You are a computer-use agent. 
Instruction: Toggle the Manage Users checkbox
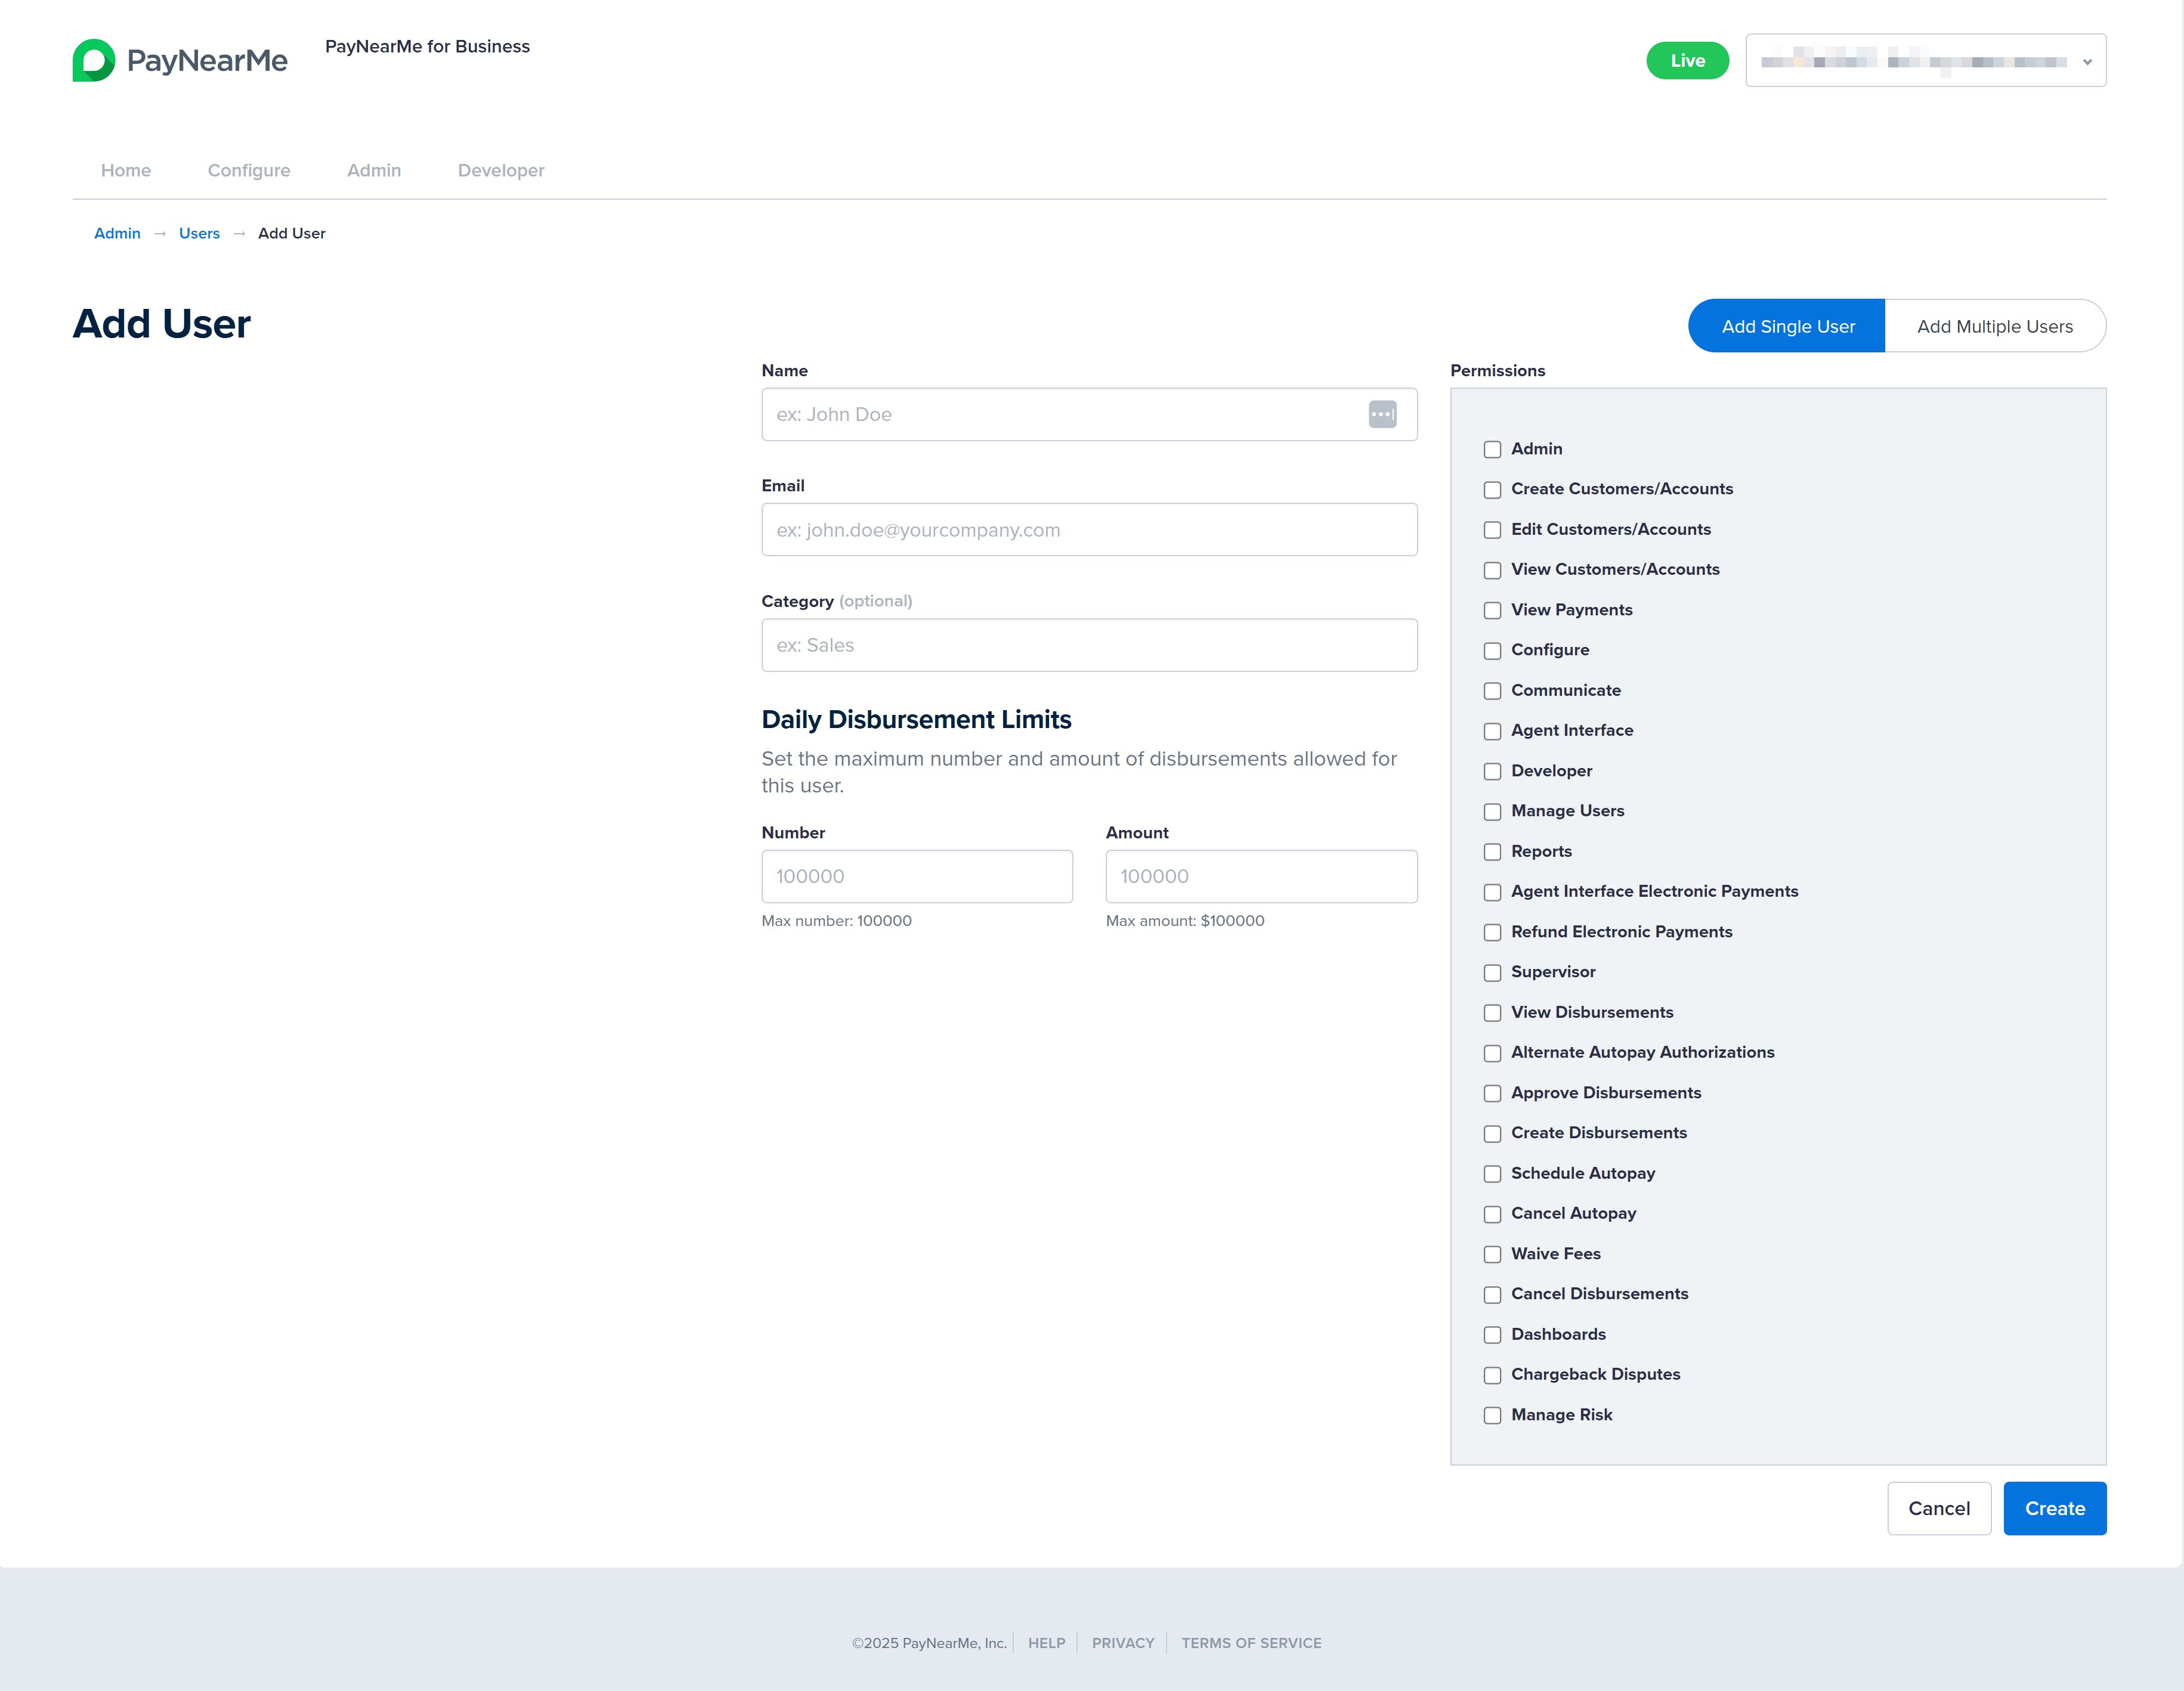point(1492,812)
